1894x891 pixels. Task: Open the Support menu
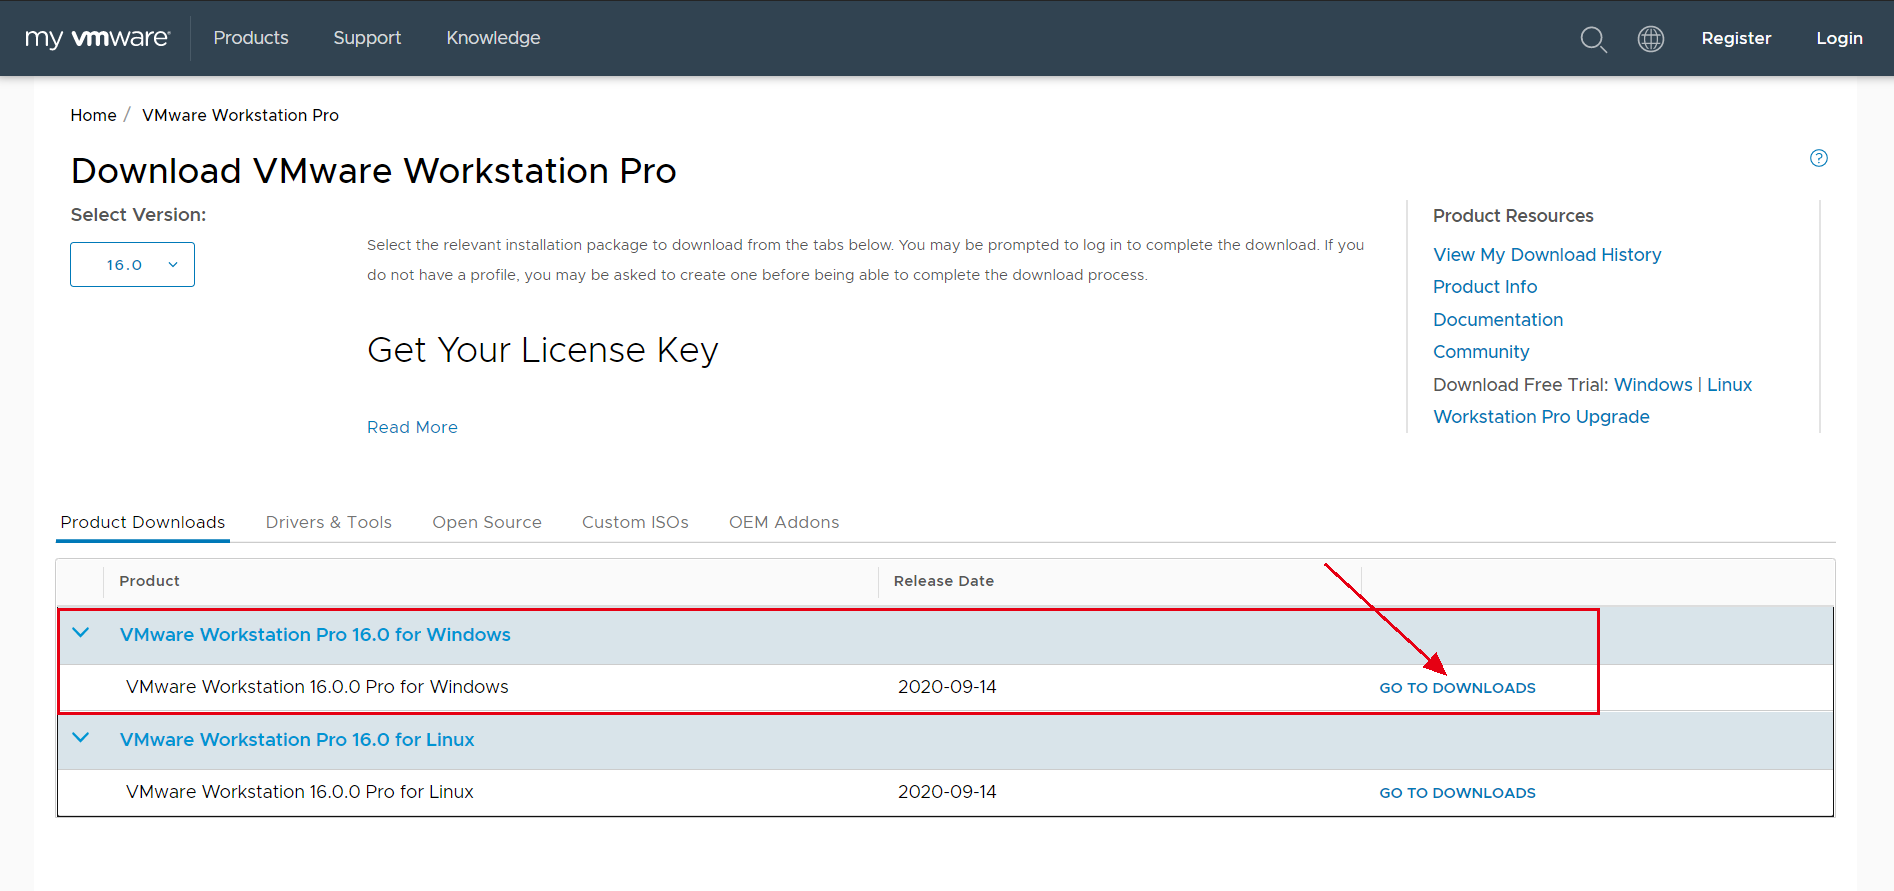coord(367,38)
